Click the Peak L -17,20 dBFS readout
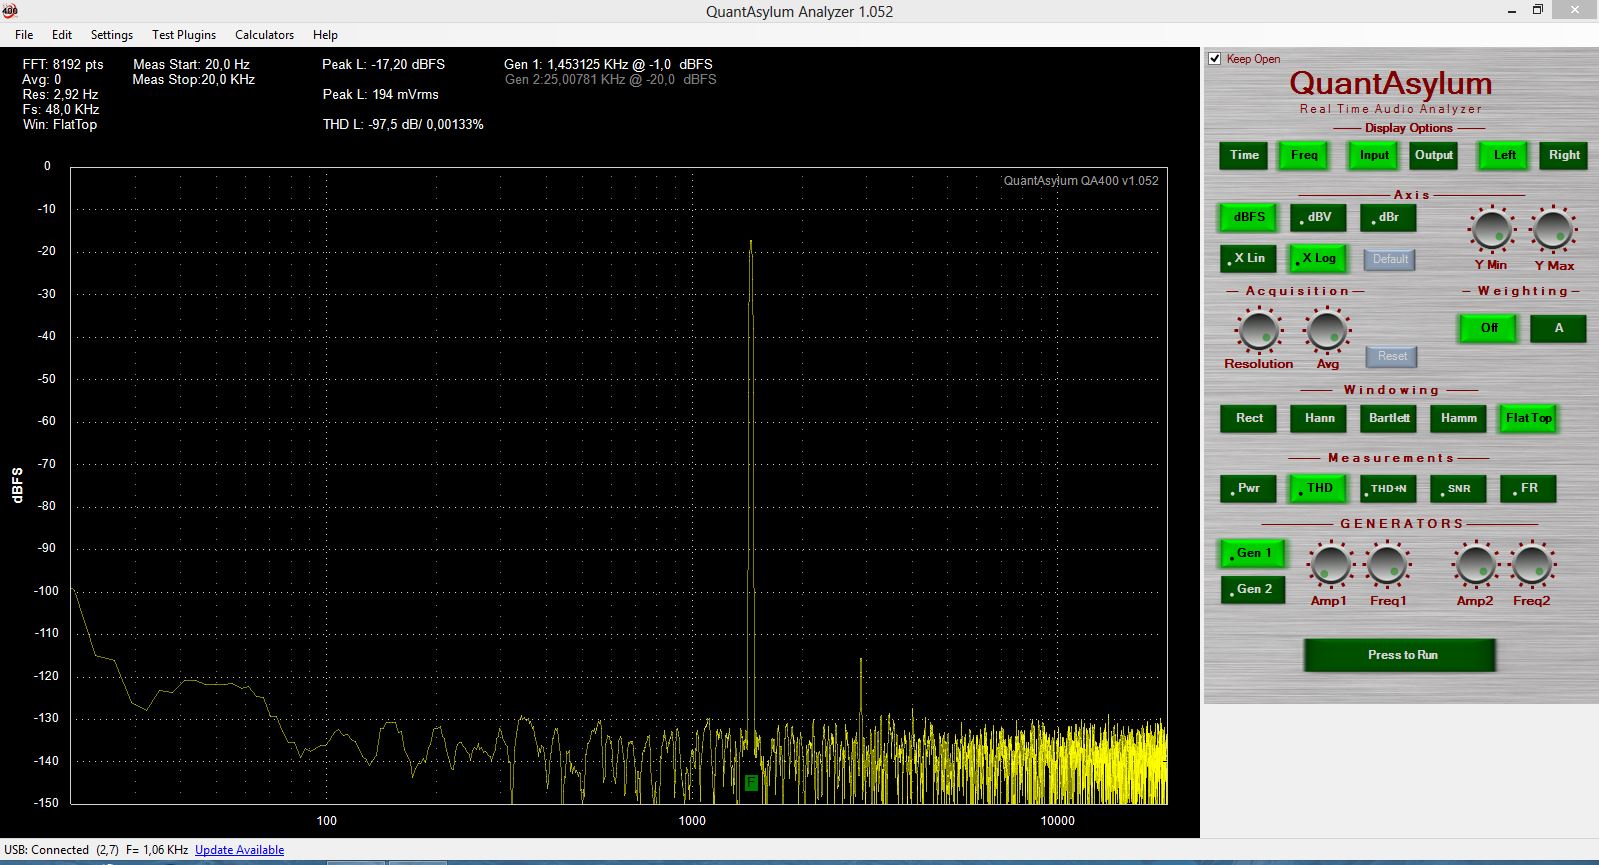1599x865 pixels. [383, 64]
